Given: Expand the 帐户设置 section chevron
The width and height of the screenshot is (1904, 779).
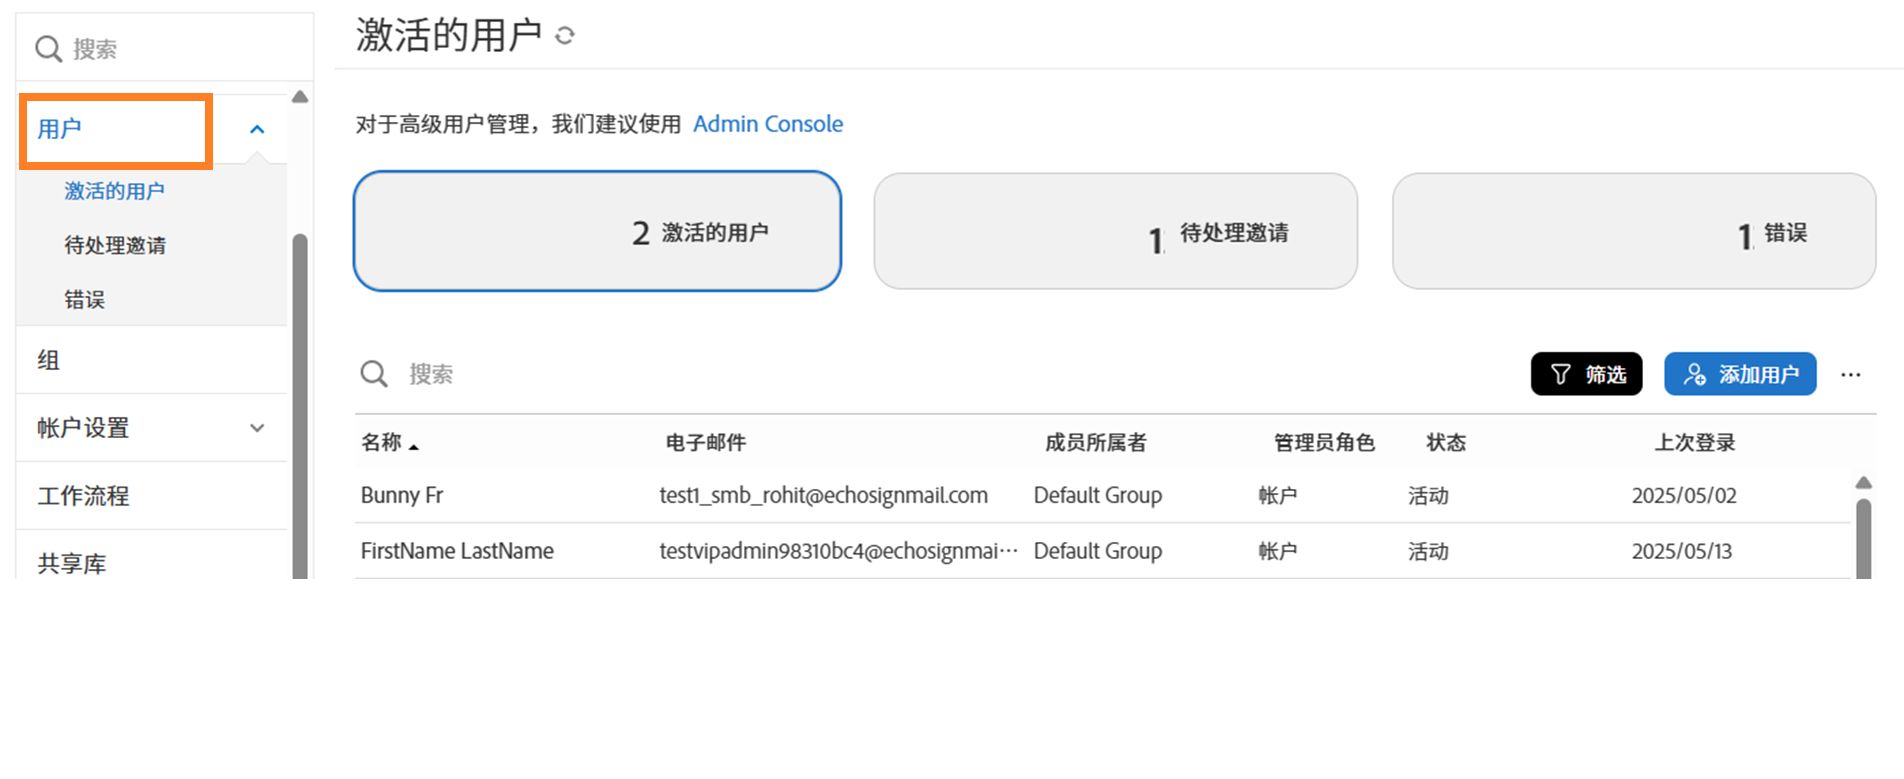Looking at the screenshot, I should coord(257,428).
